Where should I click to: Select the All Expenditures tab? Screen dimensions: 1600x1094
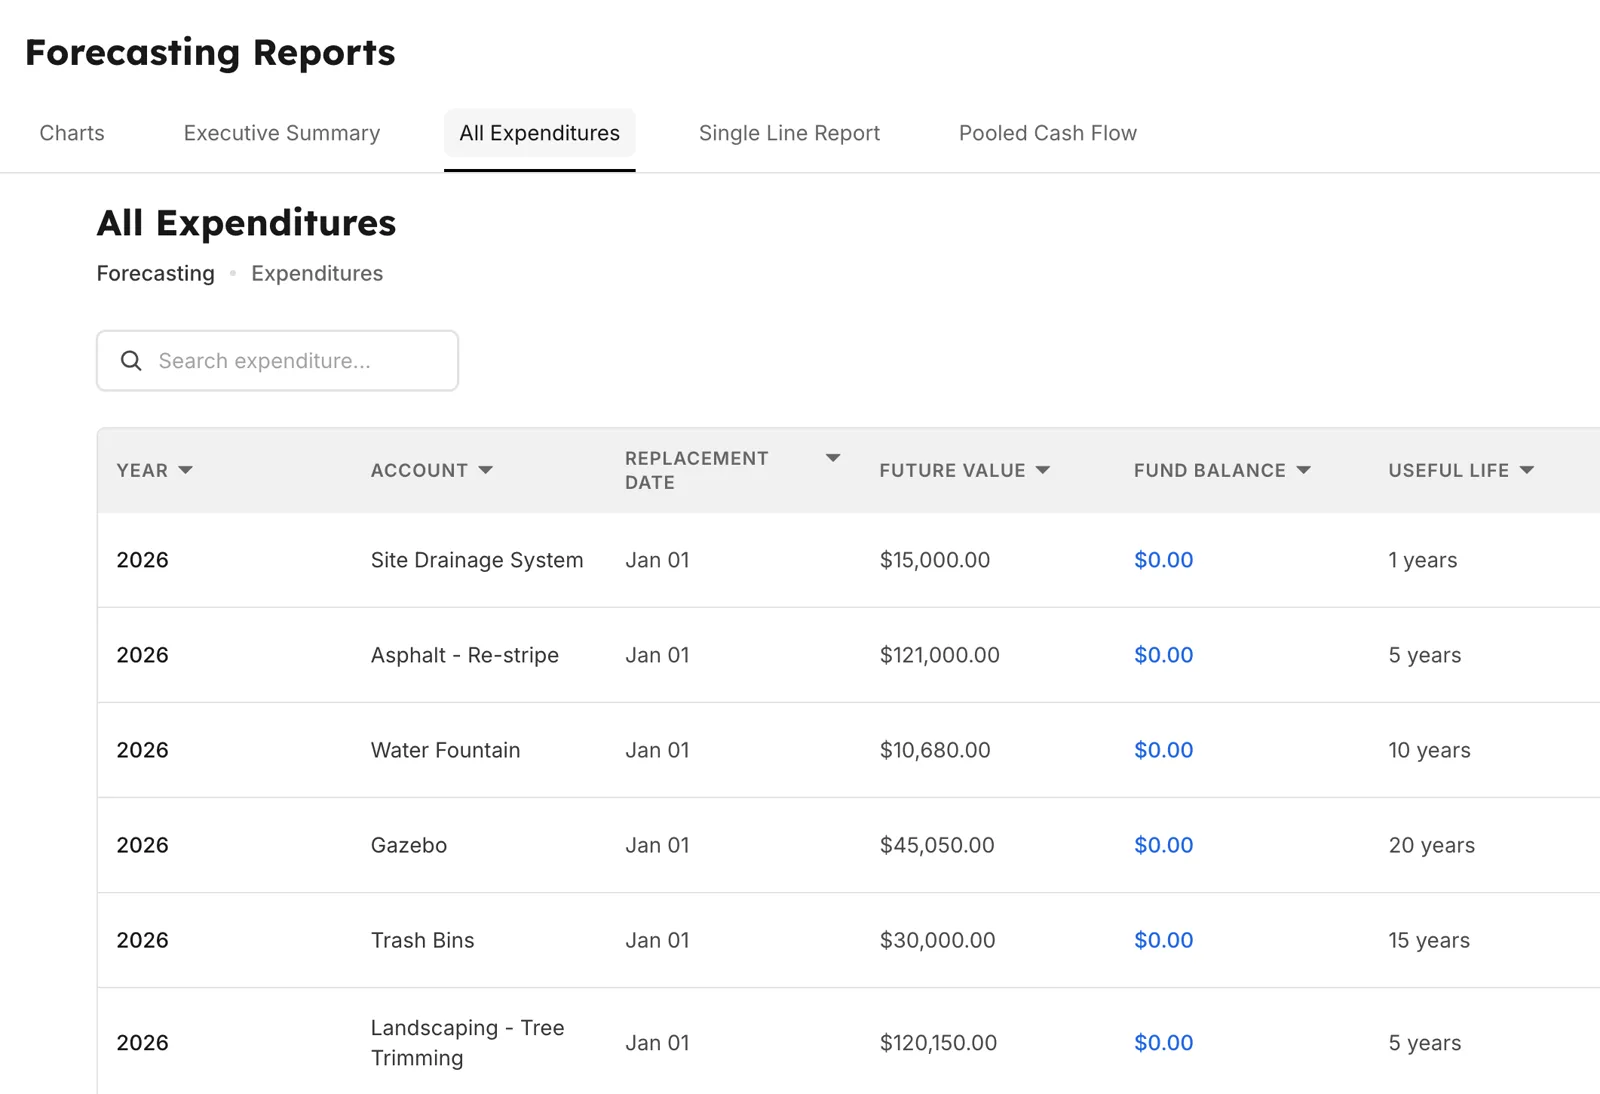coord(540,133)
